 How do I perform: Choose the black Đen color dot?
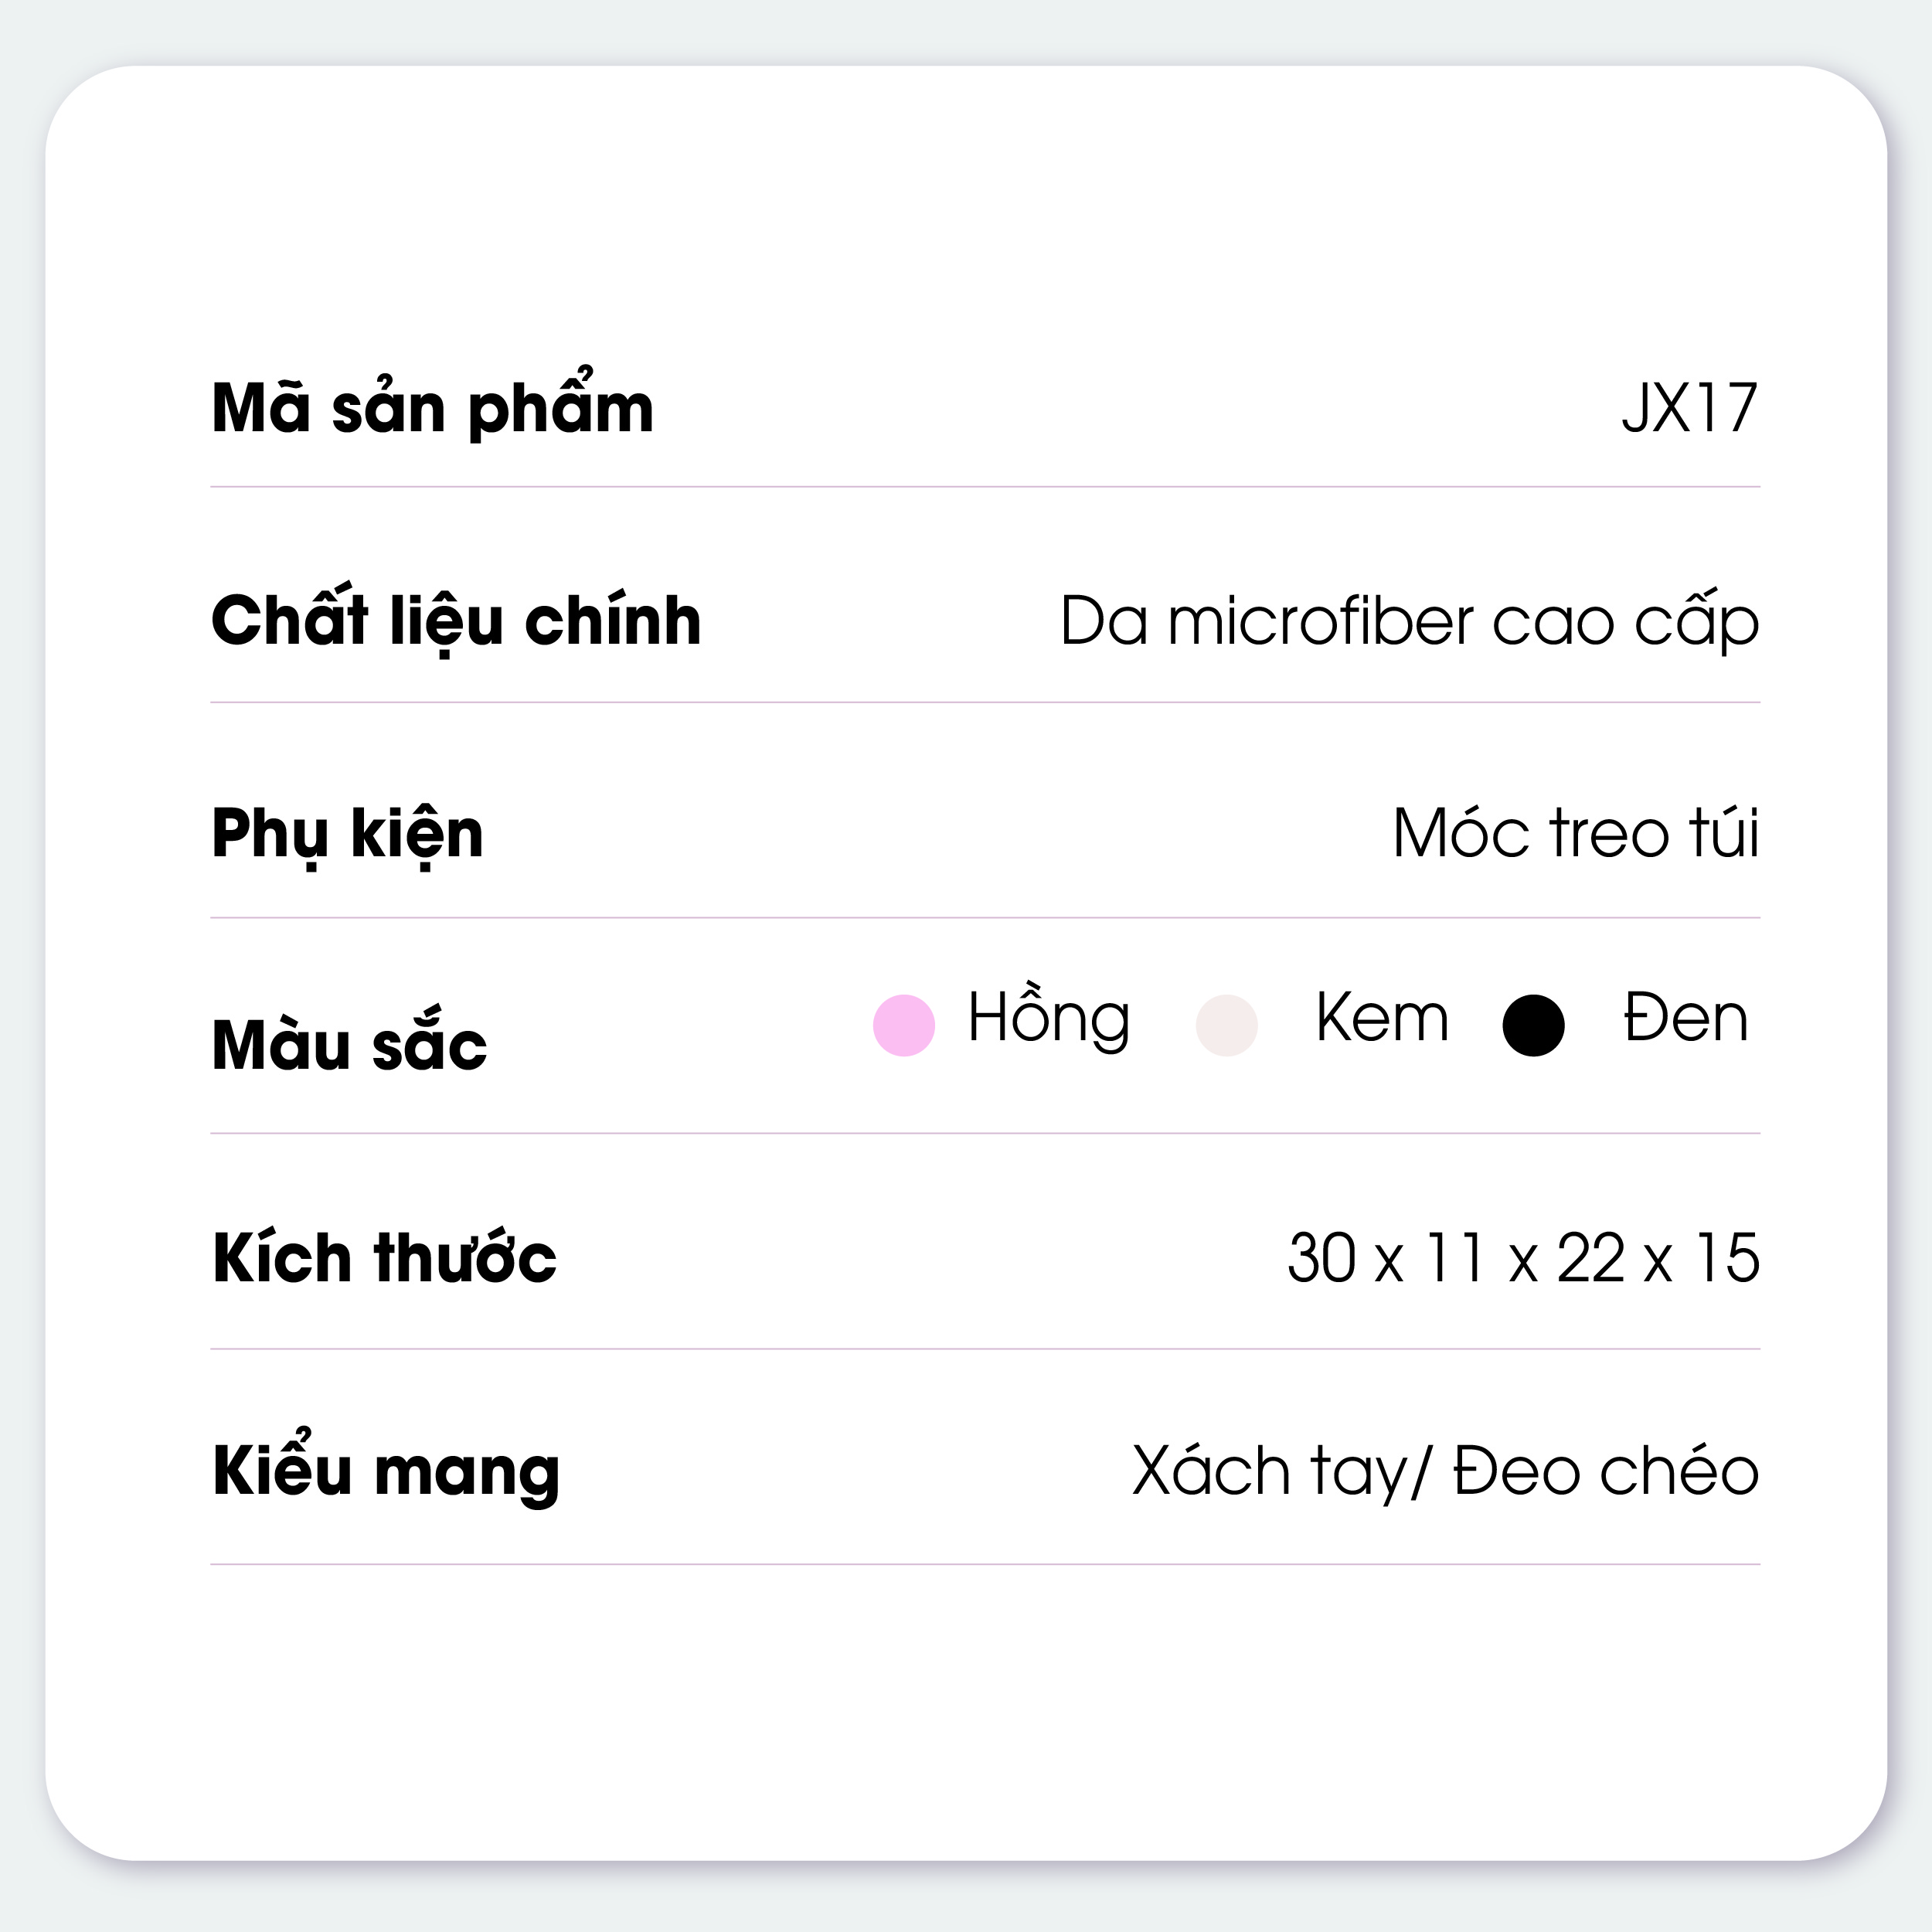(x=1533, y=1025)
